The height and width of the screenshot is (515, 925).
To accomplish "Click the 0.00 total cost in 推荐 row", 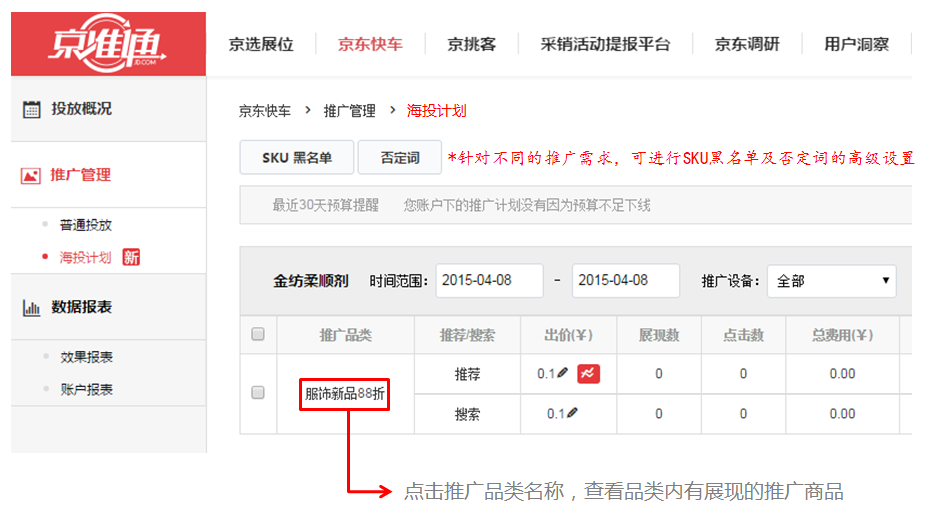I will click(x=842, y=374).
